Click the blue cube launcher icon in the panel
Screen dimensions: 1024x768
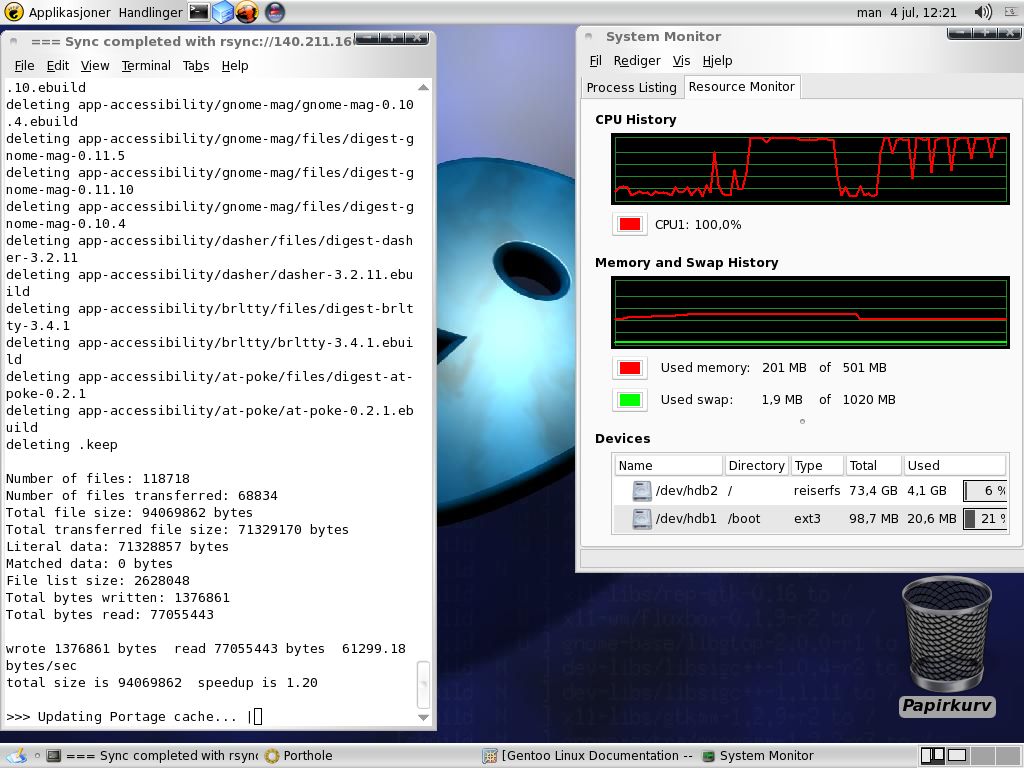223,12
